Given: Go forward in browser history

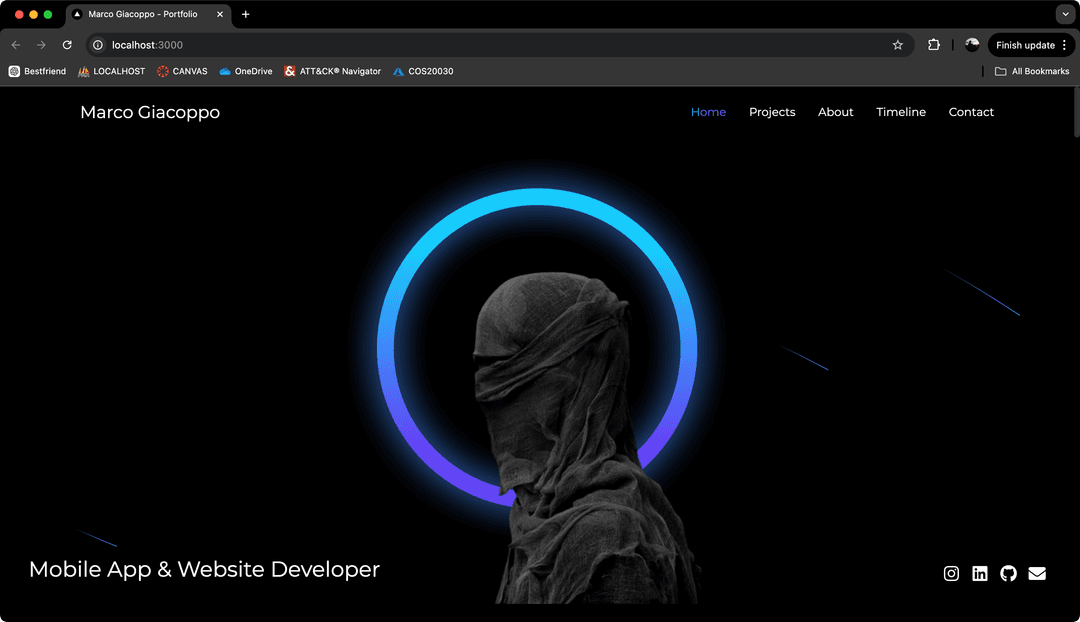Looking at the screenshot, I should click(x=41, y=45).
